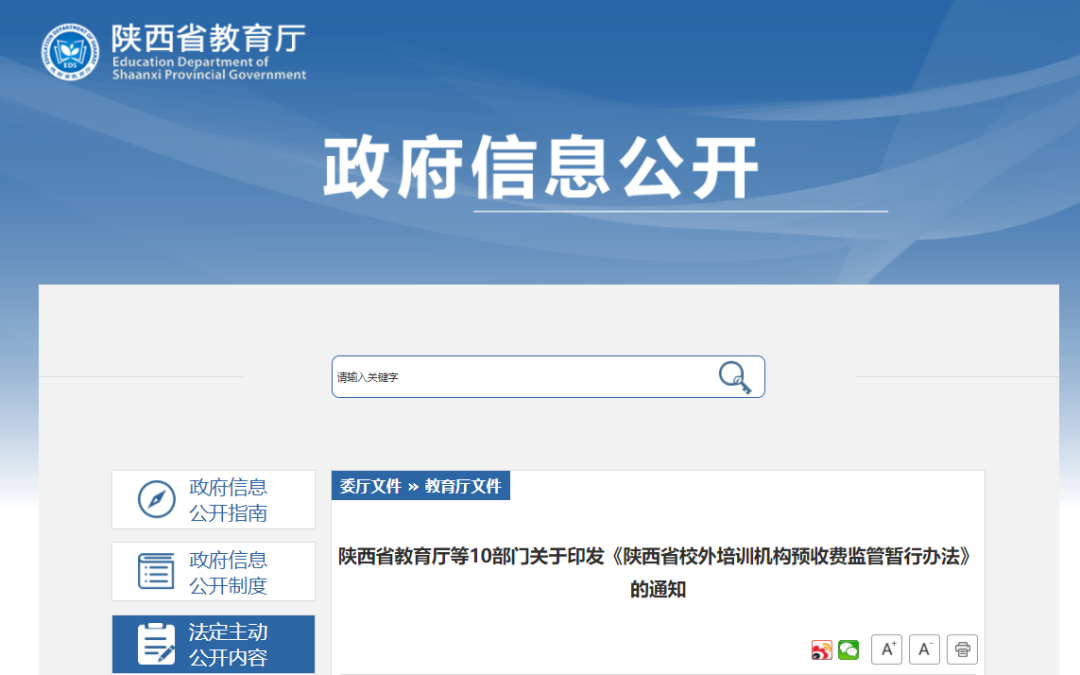
Task: Print the page using printer icon
Action: click(962, 650)
